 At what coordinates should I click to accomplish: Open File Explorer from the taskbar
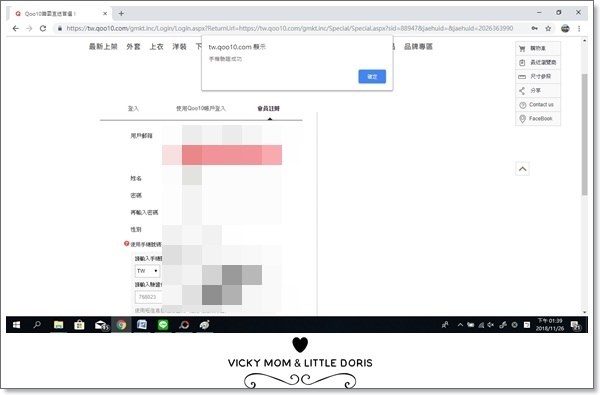(x=58, y=325)
